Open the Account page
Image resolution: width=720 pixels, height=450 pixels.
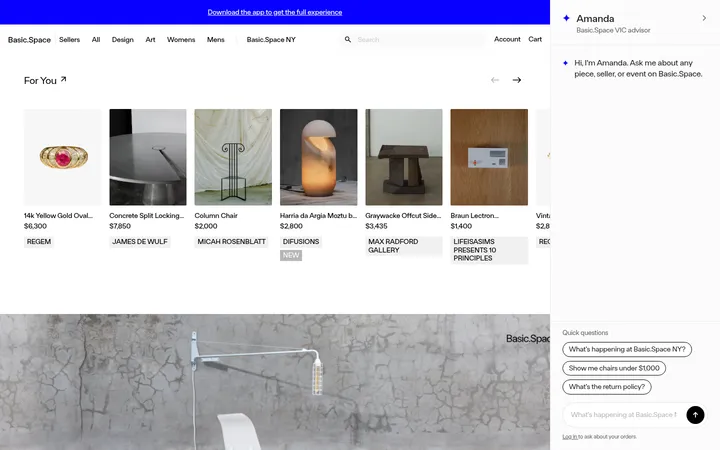[507, 39]
